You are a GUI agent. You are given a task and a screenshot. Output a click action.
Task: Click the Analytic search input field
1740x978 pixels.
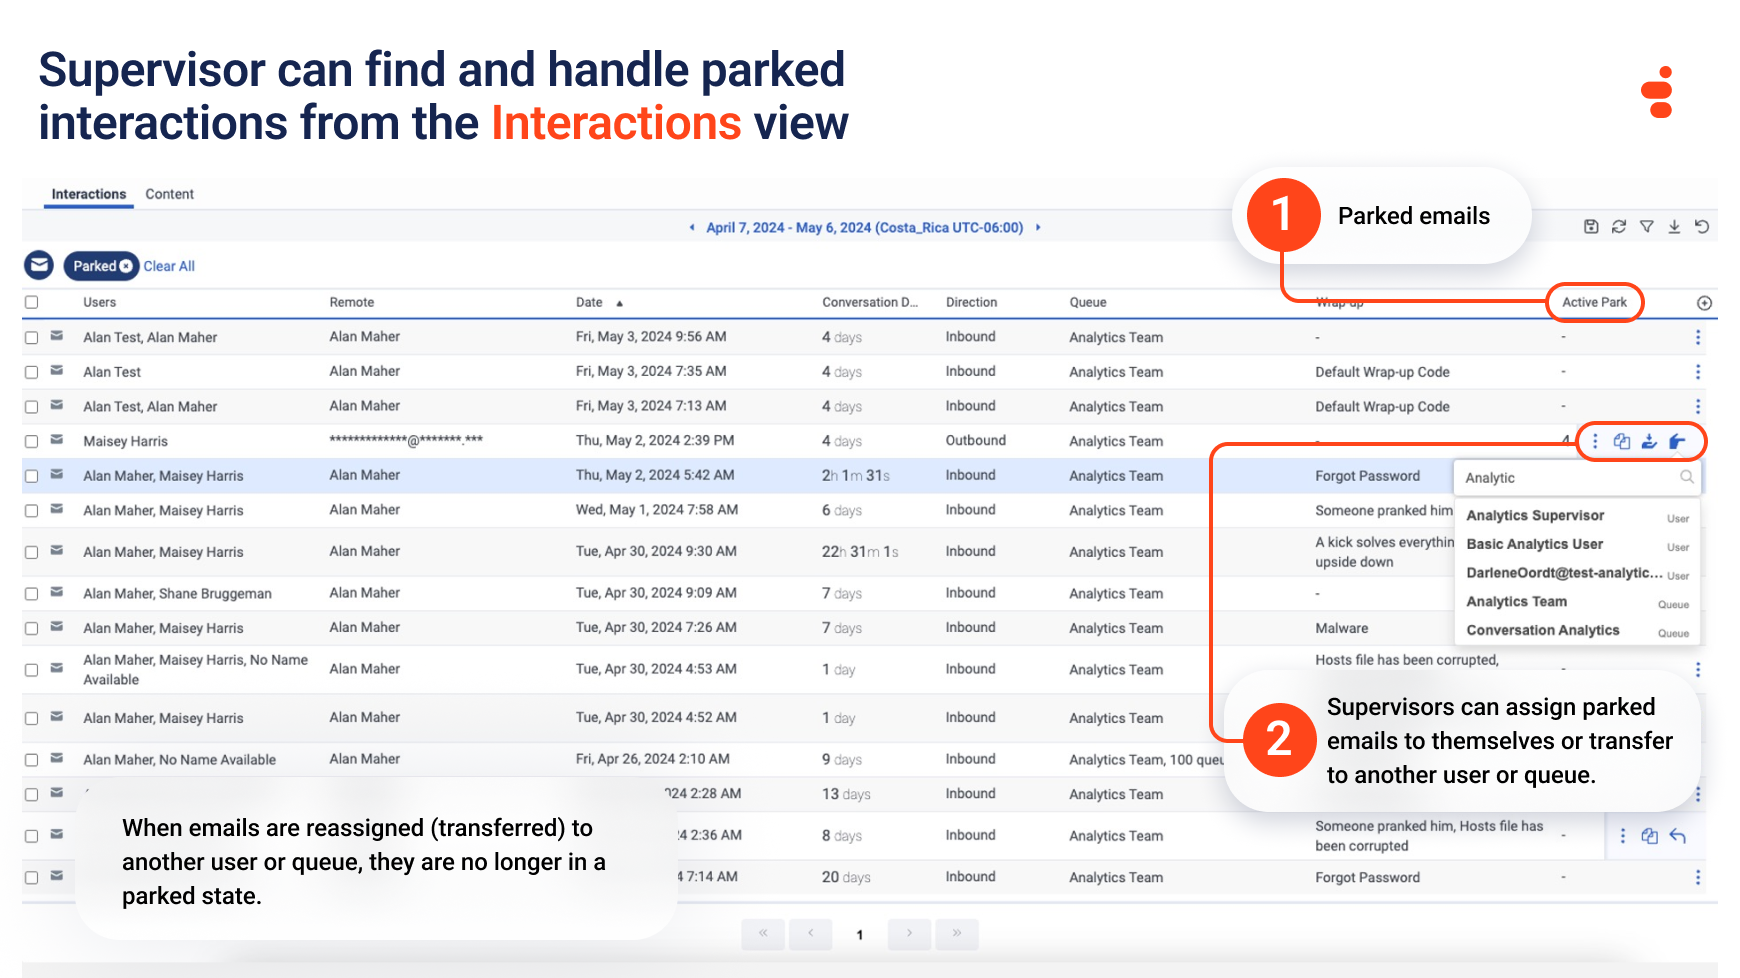[1568, 478]
